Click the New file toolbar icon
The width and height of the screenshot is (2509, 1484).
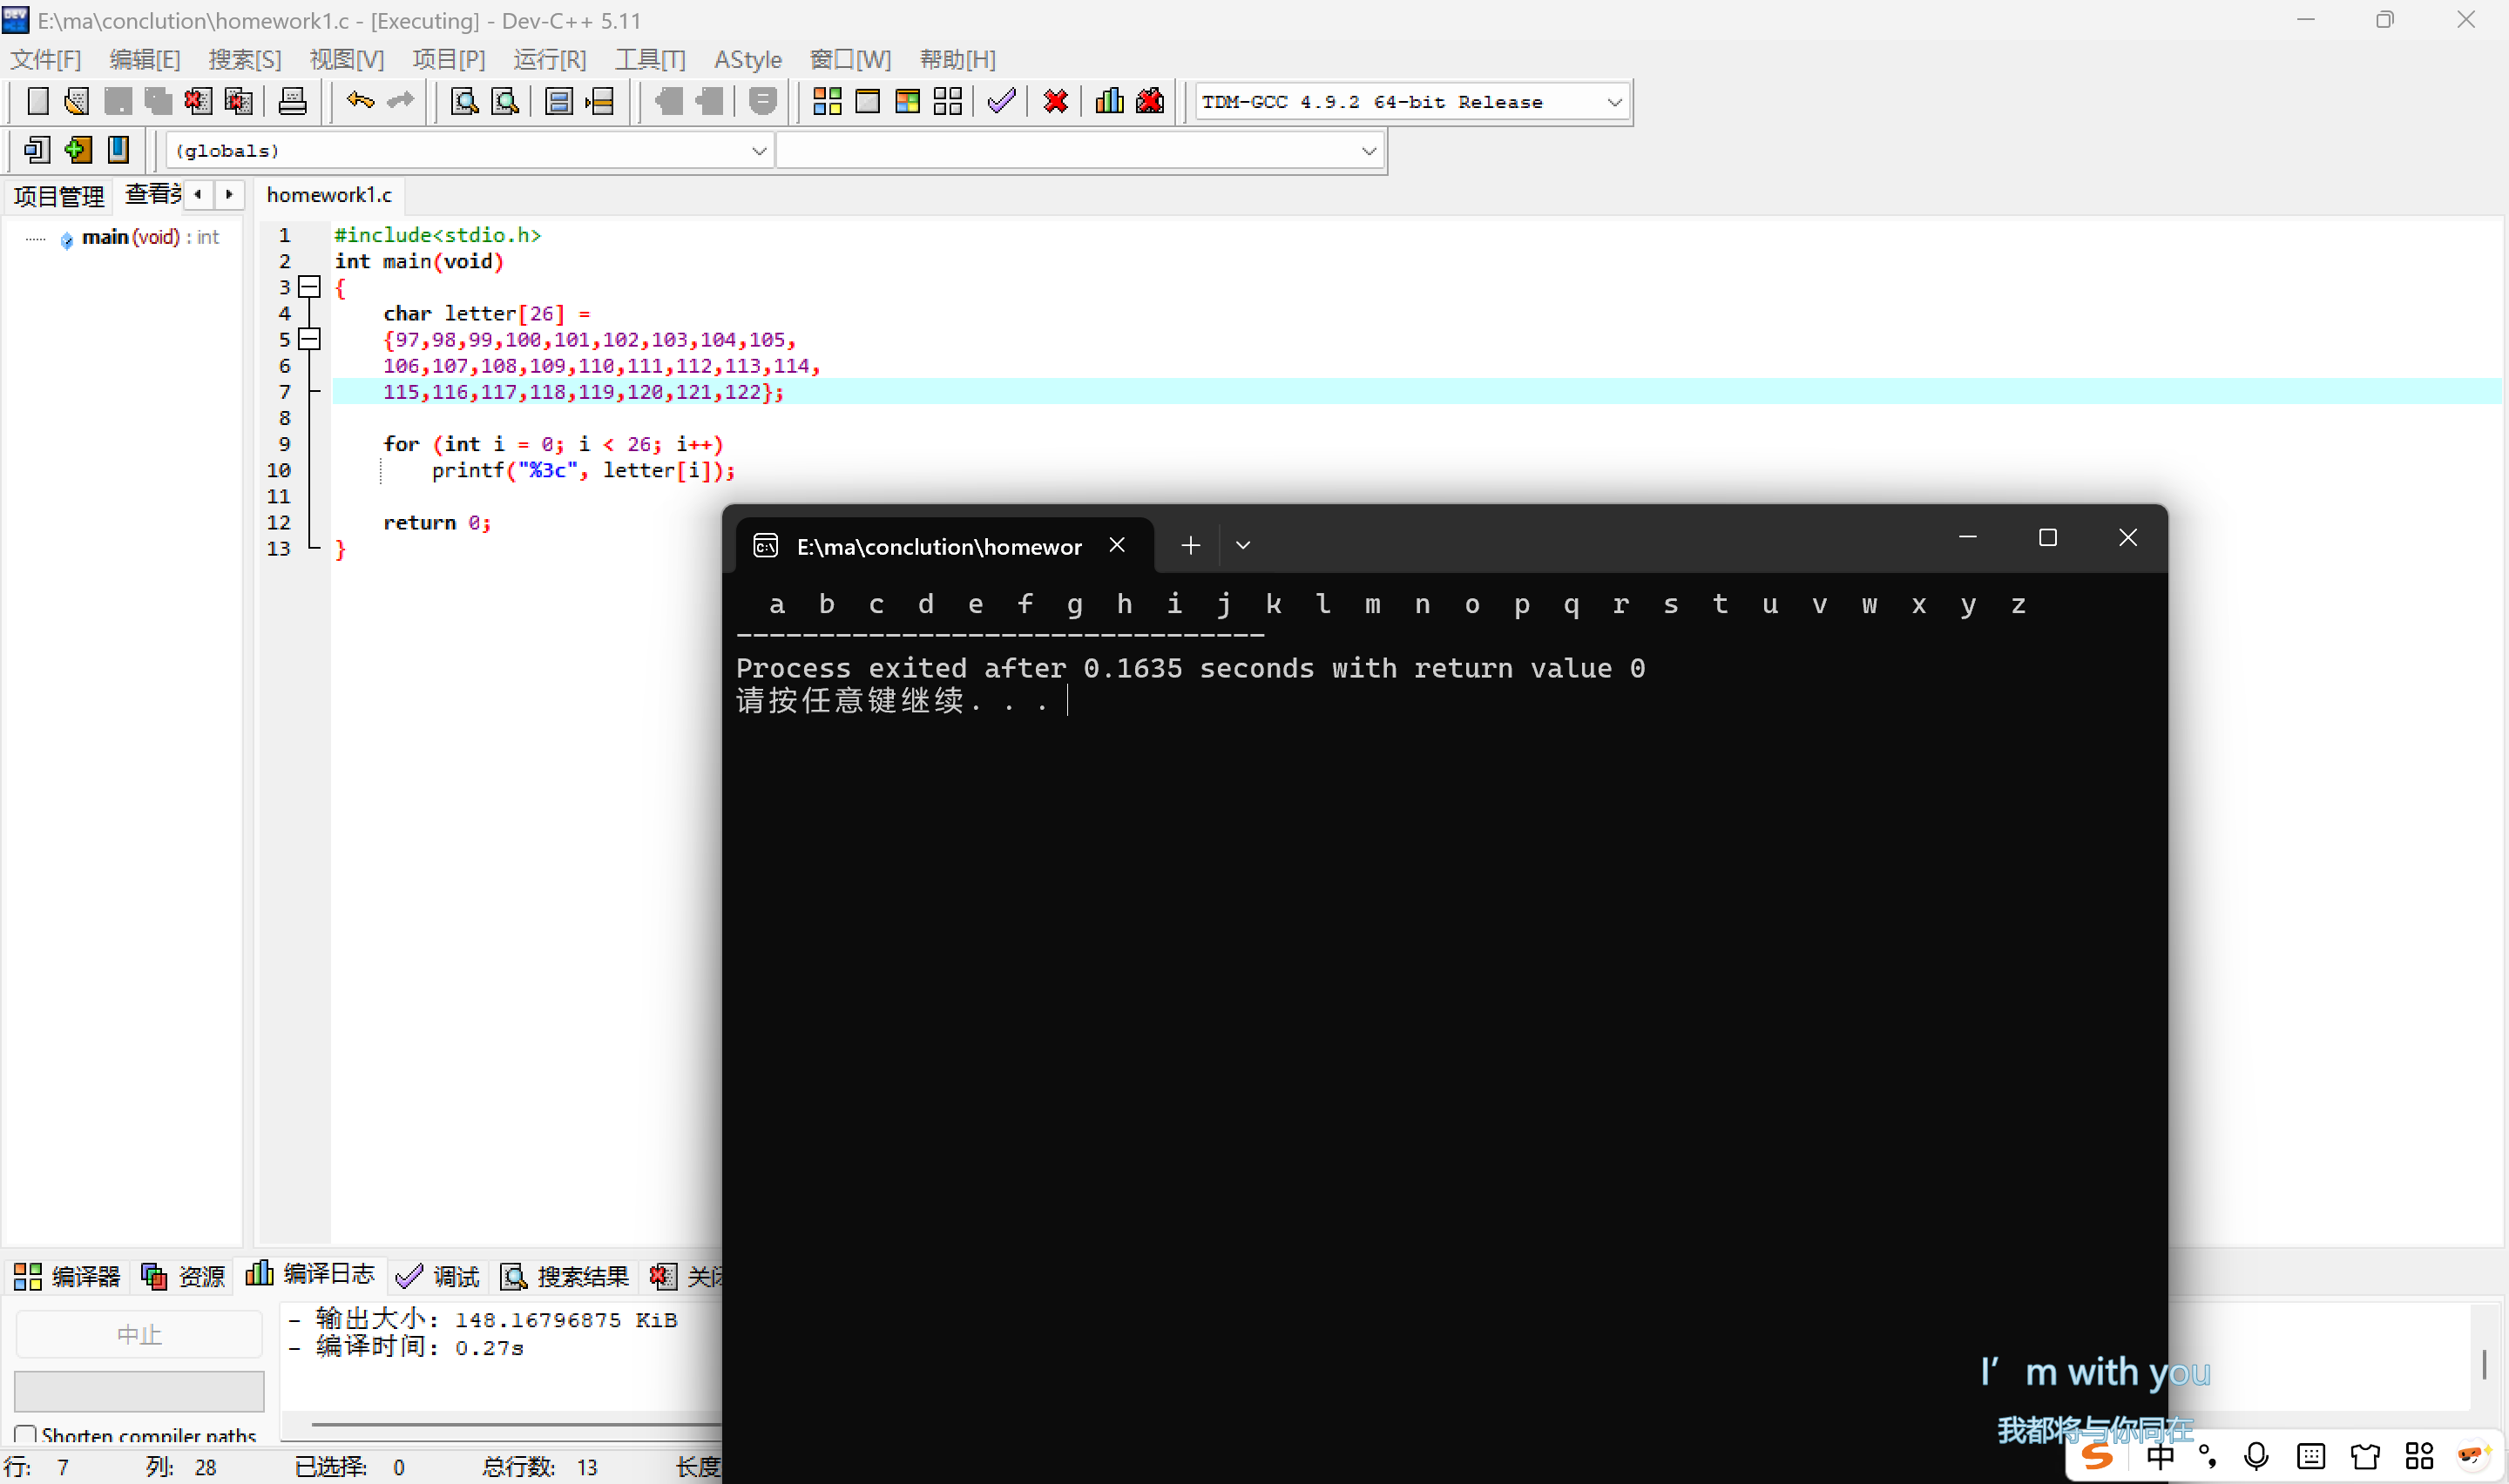click(37, 101)
